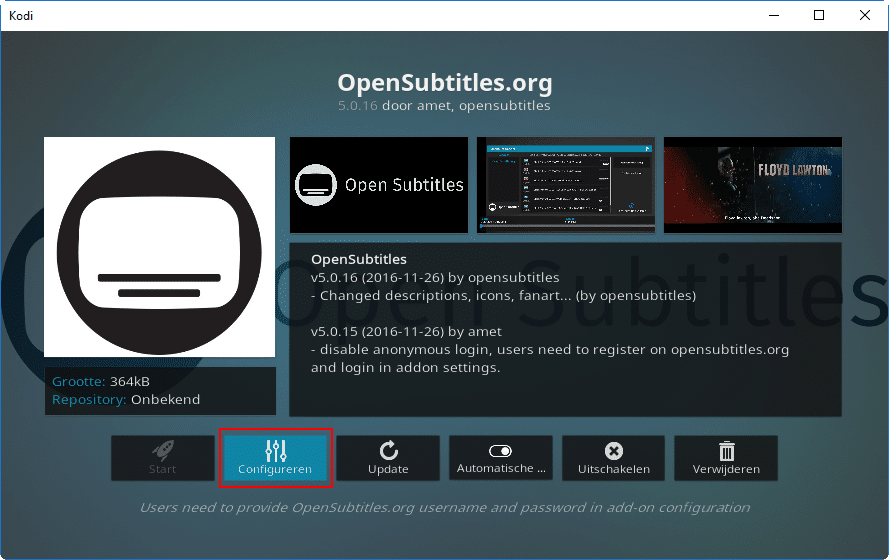This screenshot has height=560, width=889.
Task: Open the Open Subtitles logo screenshot
Action: pyautogui.click(x=379, y=185)
